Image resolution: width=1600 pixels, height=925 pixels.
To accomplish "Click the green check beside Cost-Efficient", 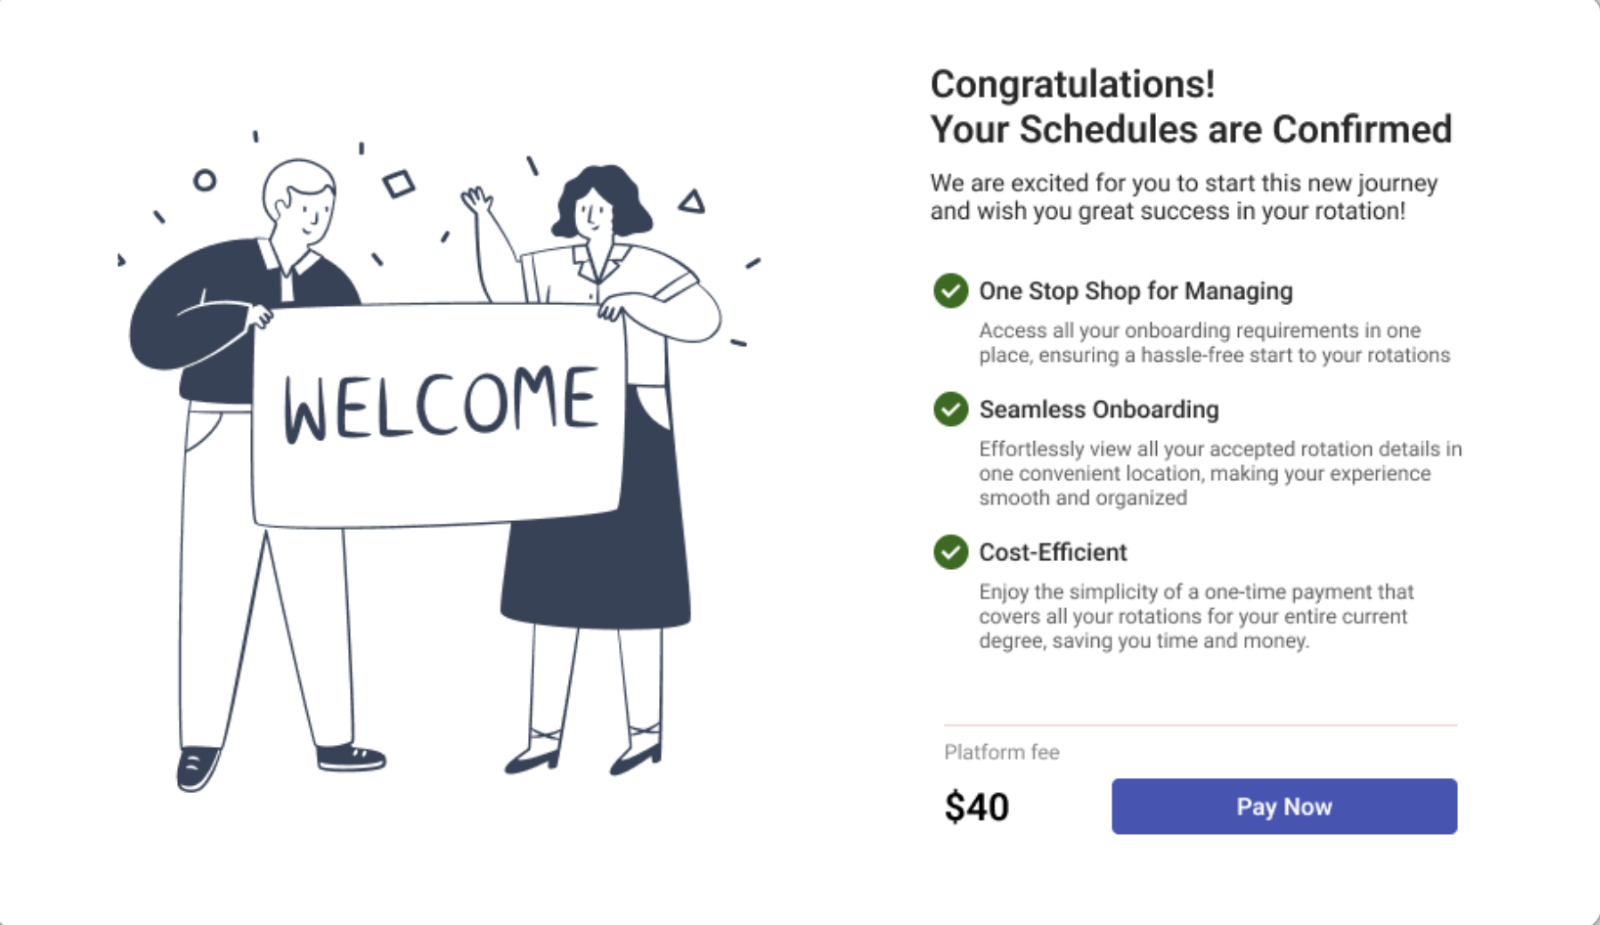I will pos(950,552).
